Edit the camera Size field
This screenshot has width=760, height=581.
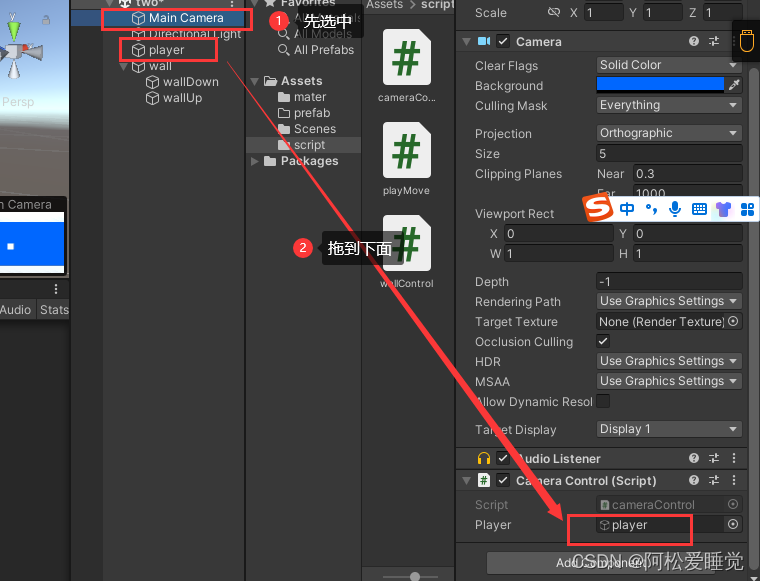[x=669, y=154]
